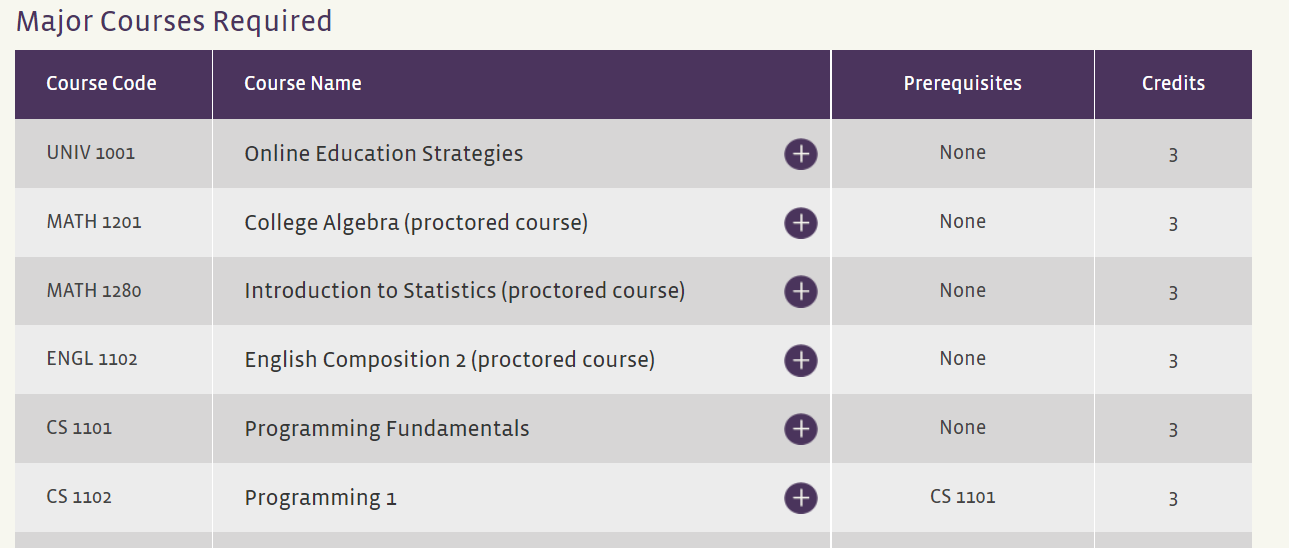1289x548 pixels.
Task: Open plus icon for Introduction to Statistics
Action: point(800,291)
